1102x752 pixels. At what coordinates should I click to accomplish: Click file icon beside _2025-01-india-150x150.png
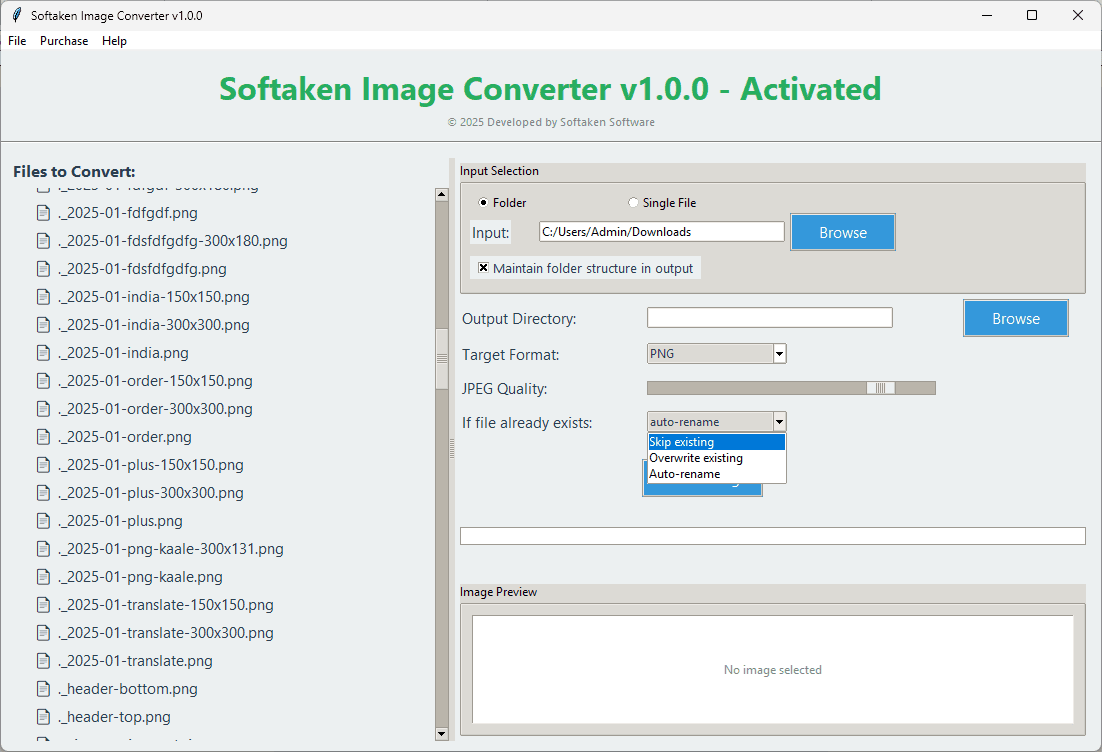[x=44, y=297]
